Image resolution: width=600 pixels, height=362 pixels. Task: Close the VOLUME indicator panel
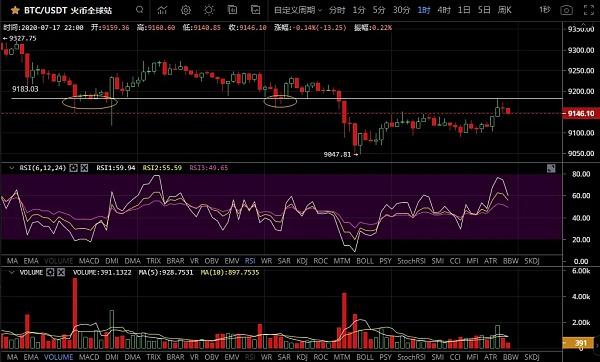pos(61,272)
